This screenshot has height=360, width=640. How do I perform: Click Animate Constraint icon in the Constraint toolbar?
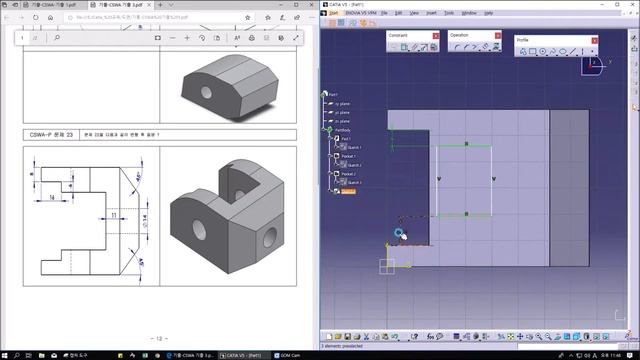click(x=424, y=47)
